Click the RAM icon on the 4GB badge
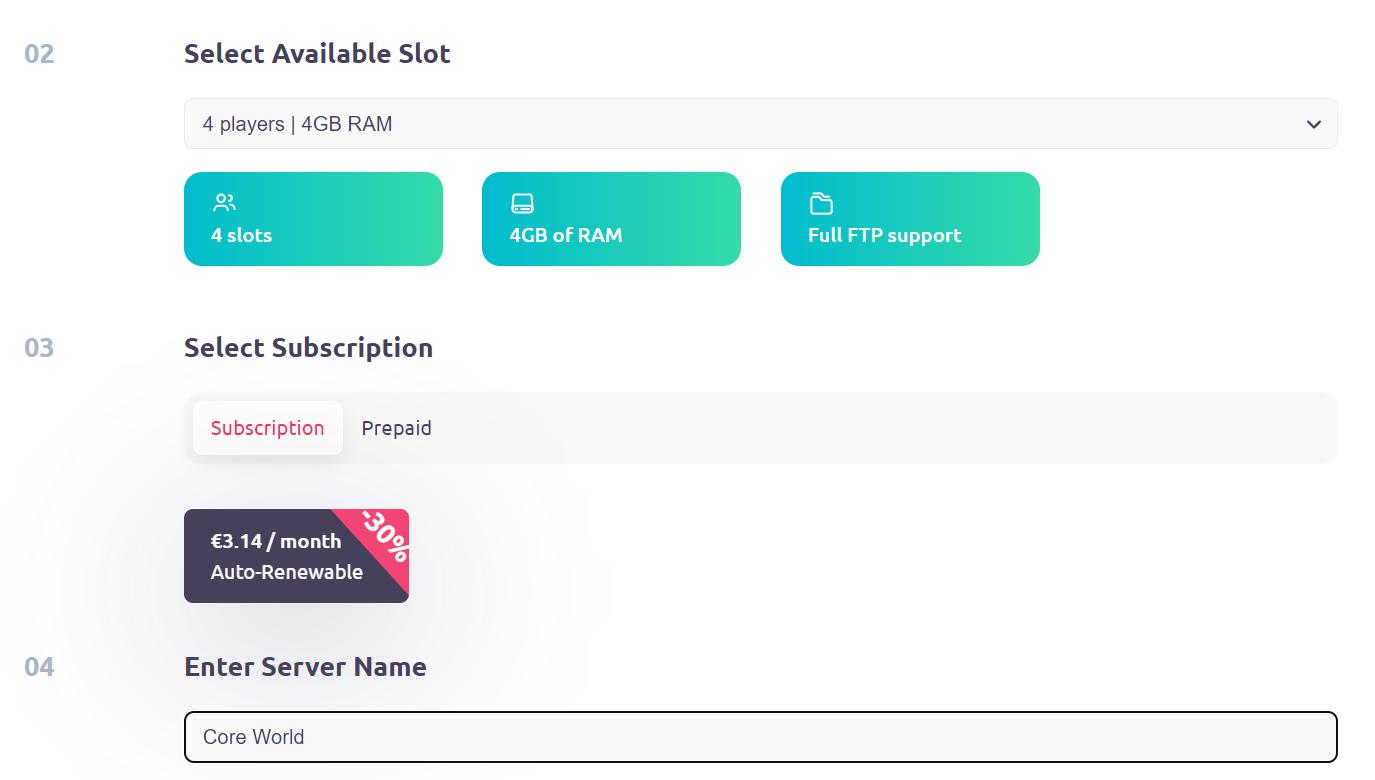1375x780 pixels. point(521,202)
